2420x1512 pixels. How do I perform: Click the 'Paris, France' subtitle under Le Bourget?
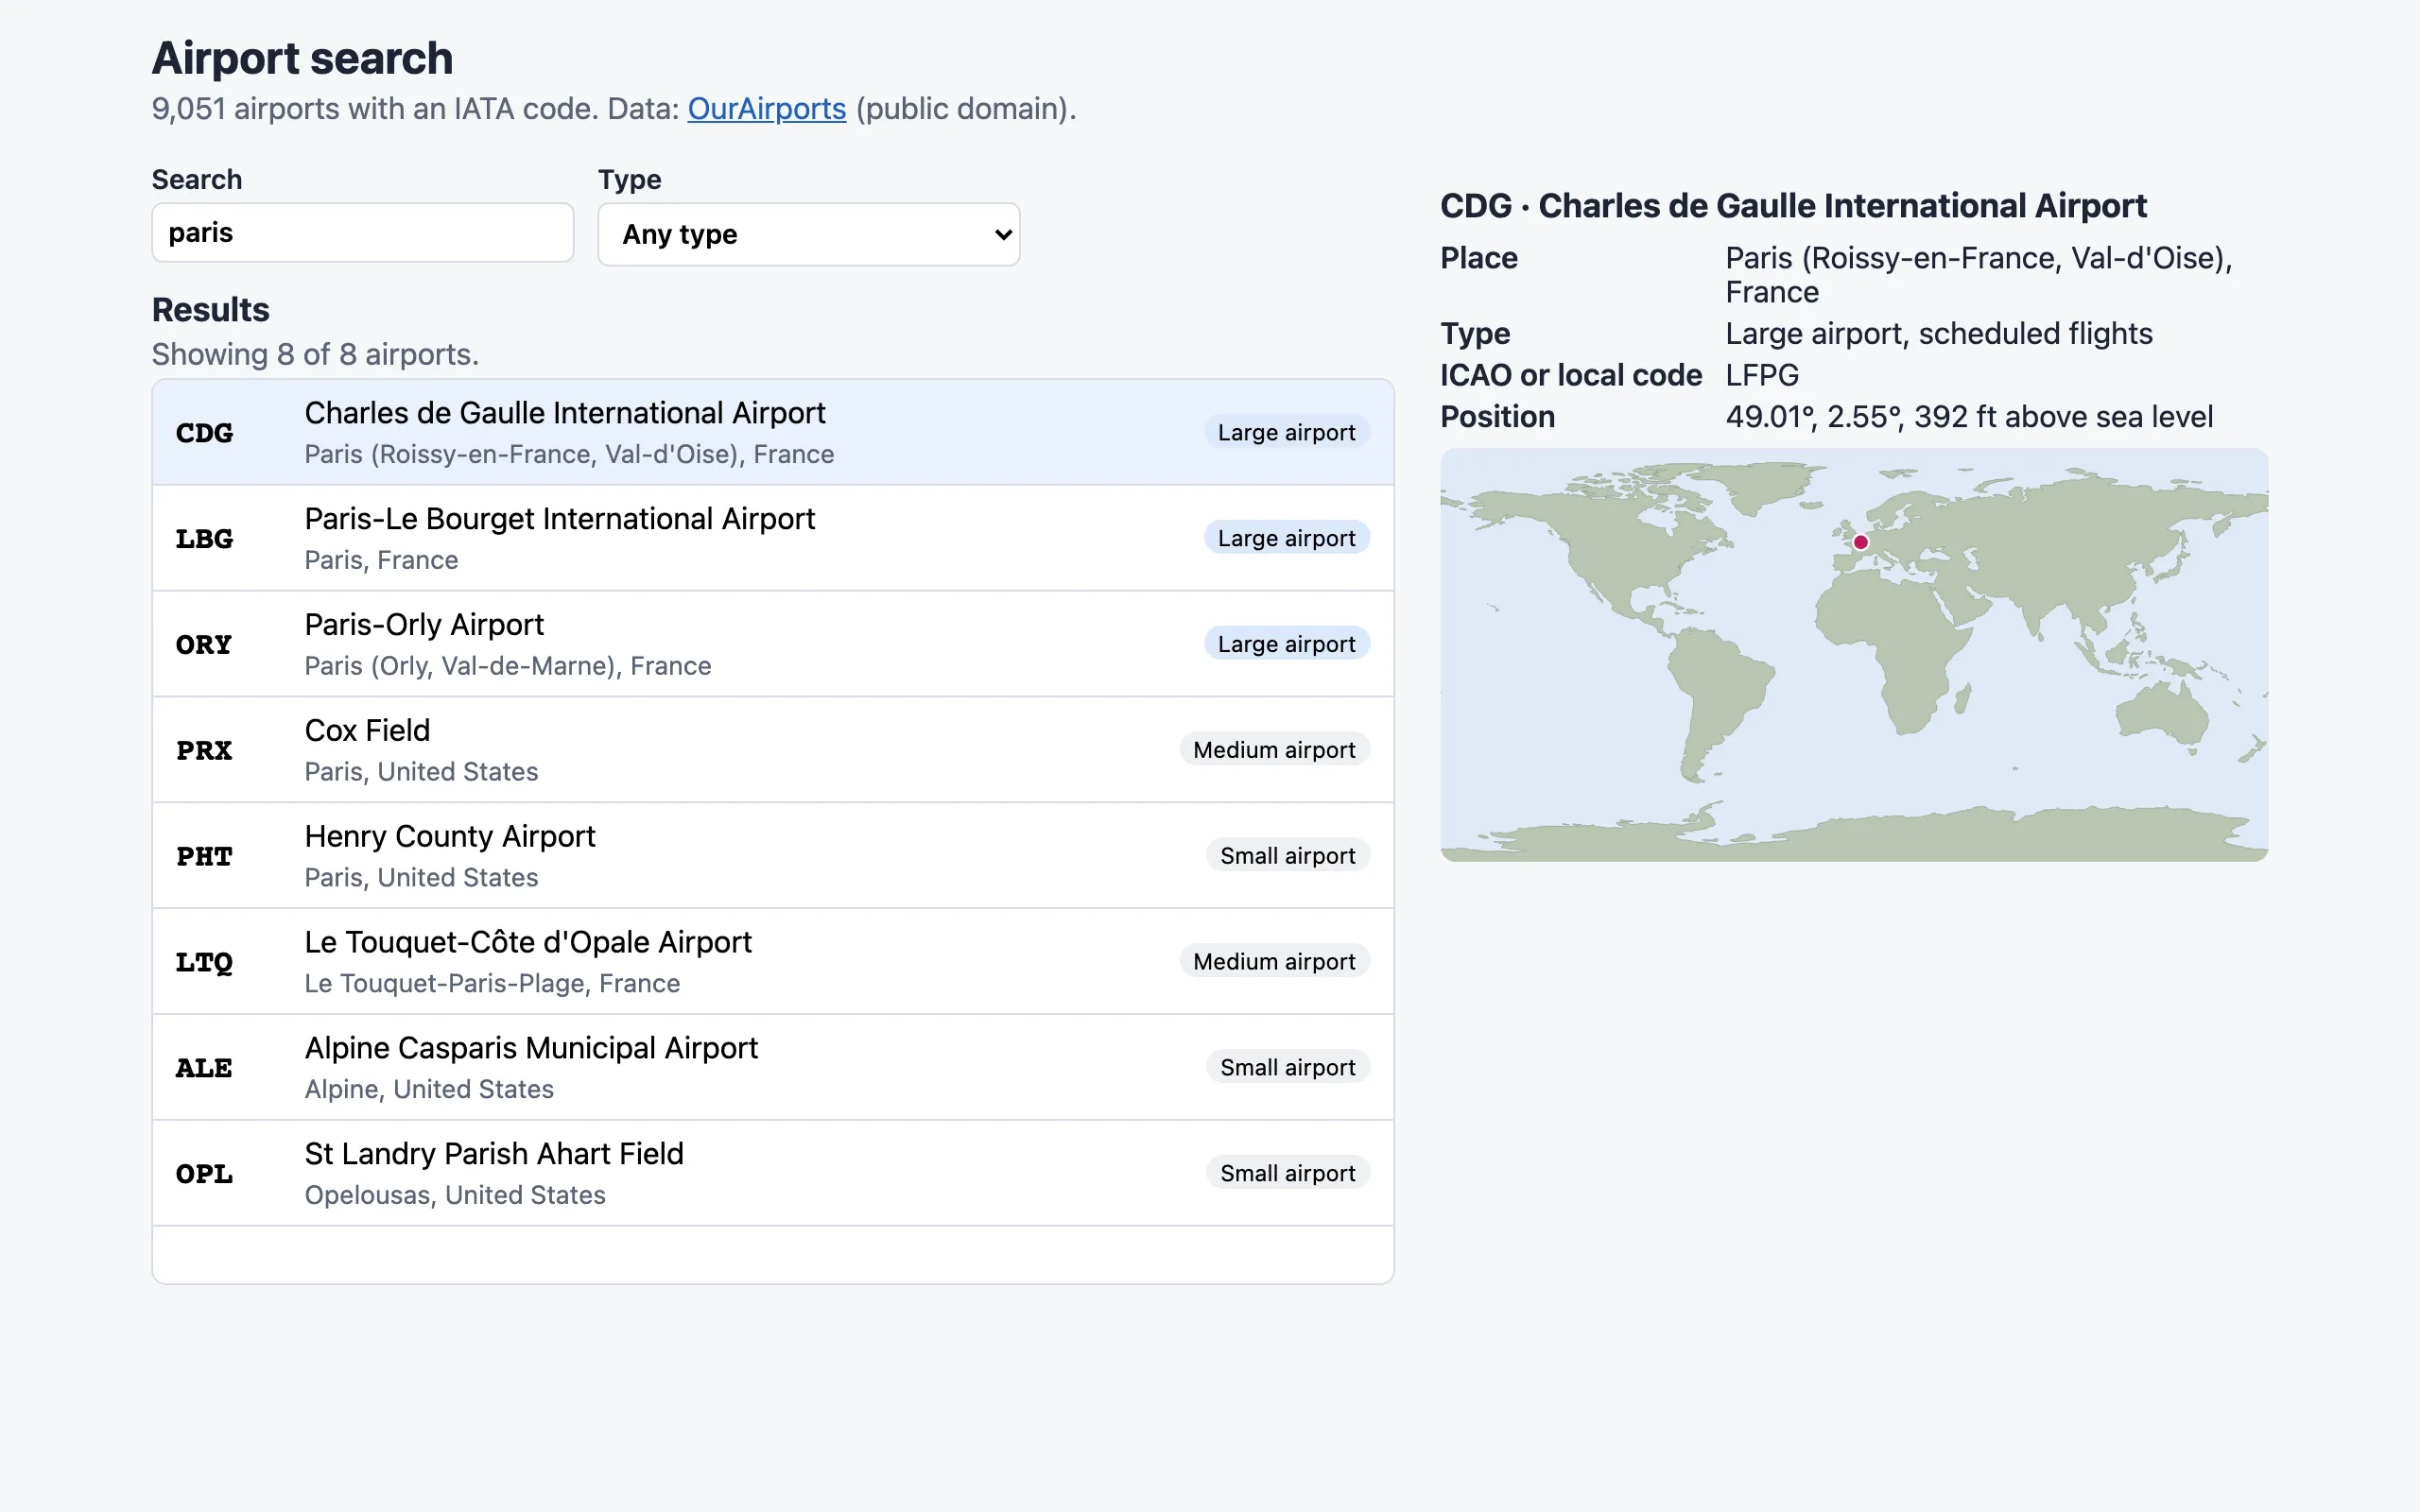[x=381, y=560]
